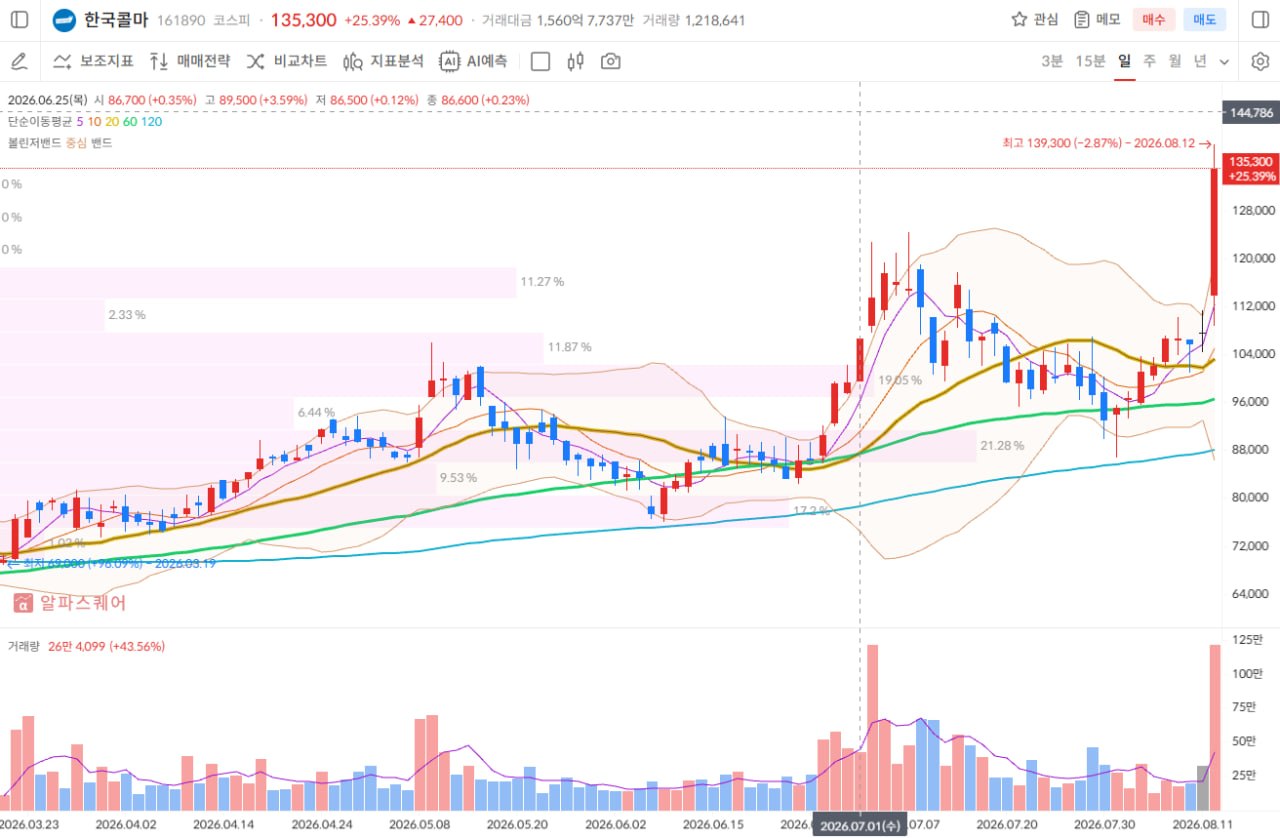
Task: Capture chart with the camera icon
Action: (610, 61)
